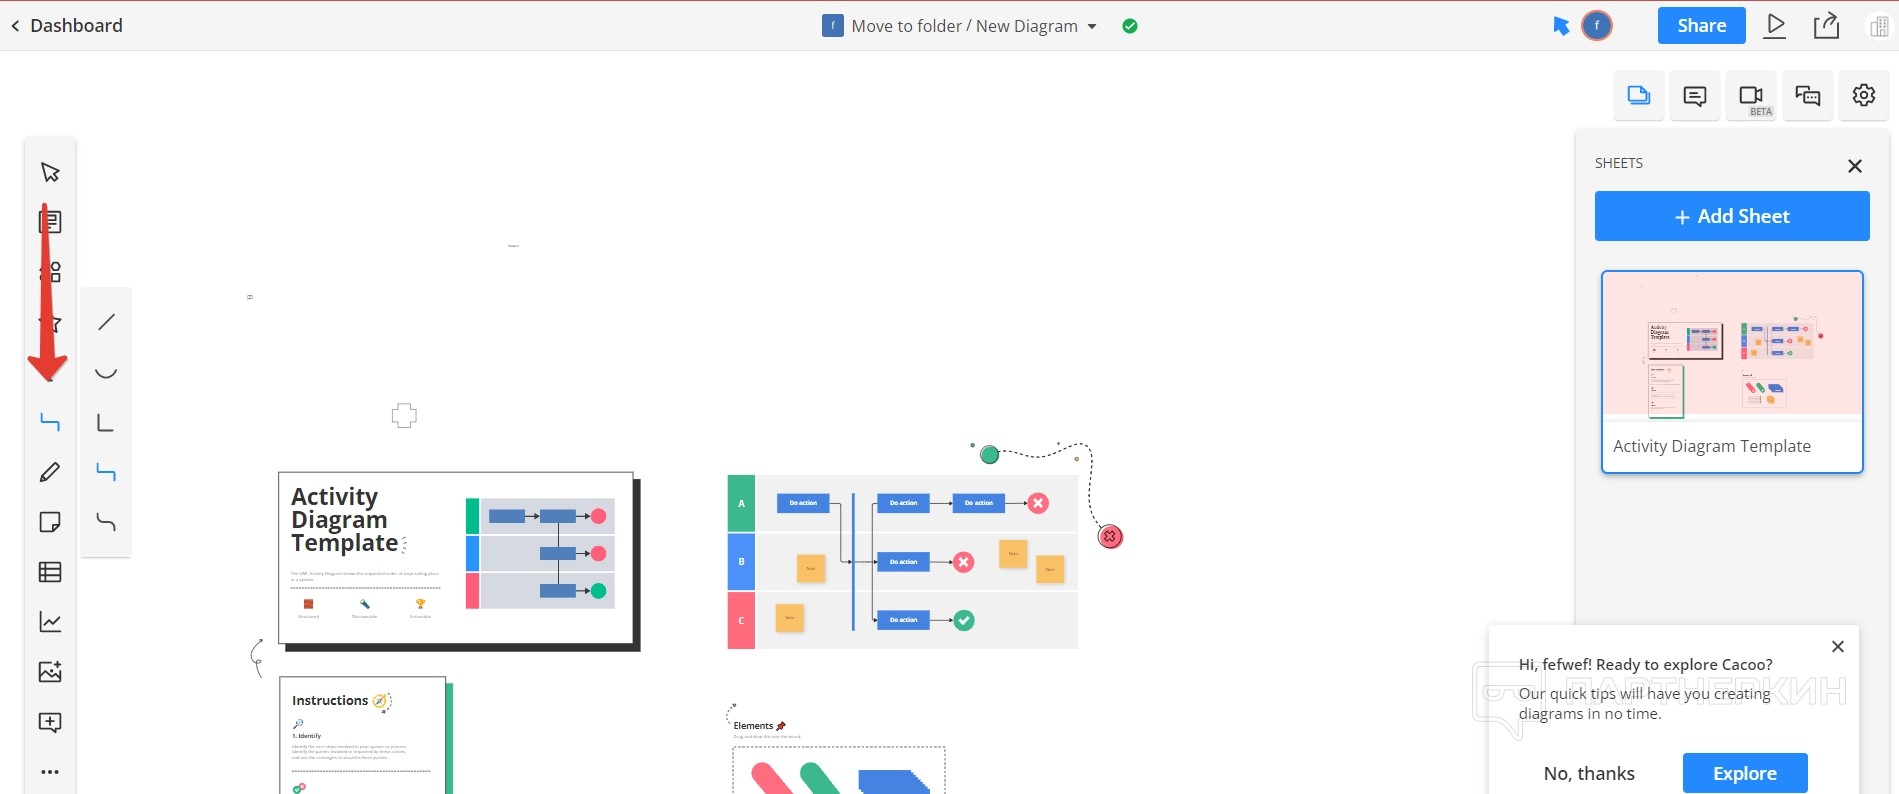Choose the L-shaped right-angle line style
The width and height of the screenshot is (1899, 794).
(106, 422)
